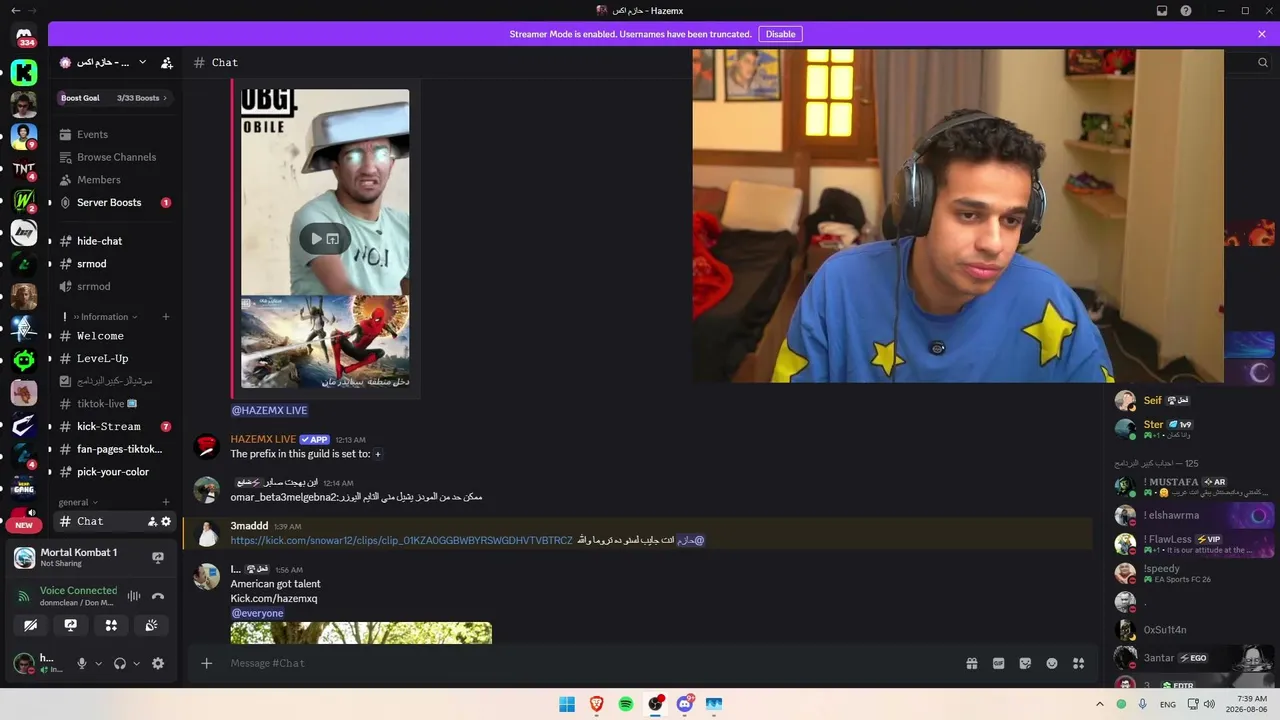The image size is (1280, 720).
Task: Collapse the Information category
Action: click(x=104, y=317)
